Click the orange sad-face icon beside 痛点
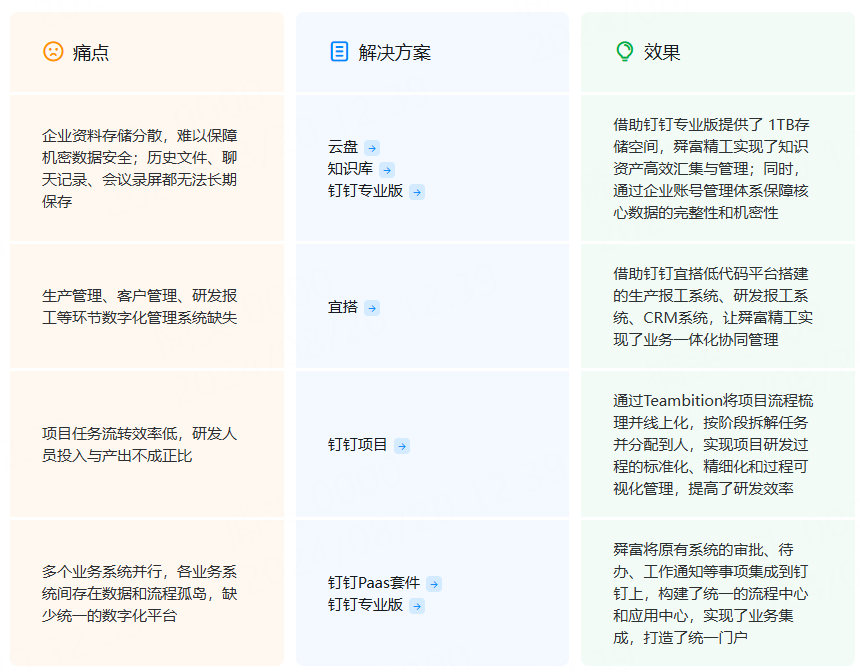Viewport: 860px width, 672px height. (53, 52)
